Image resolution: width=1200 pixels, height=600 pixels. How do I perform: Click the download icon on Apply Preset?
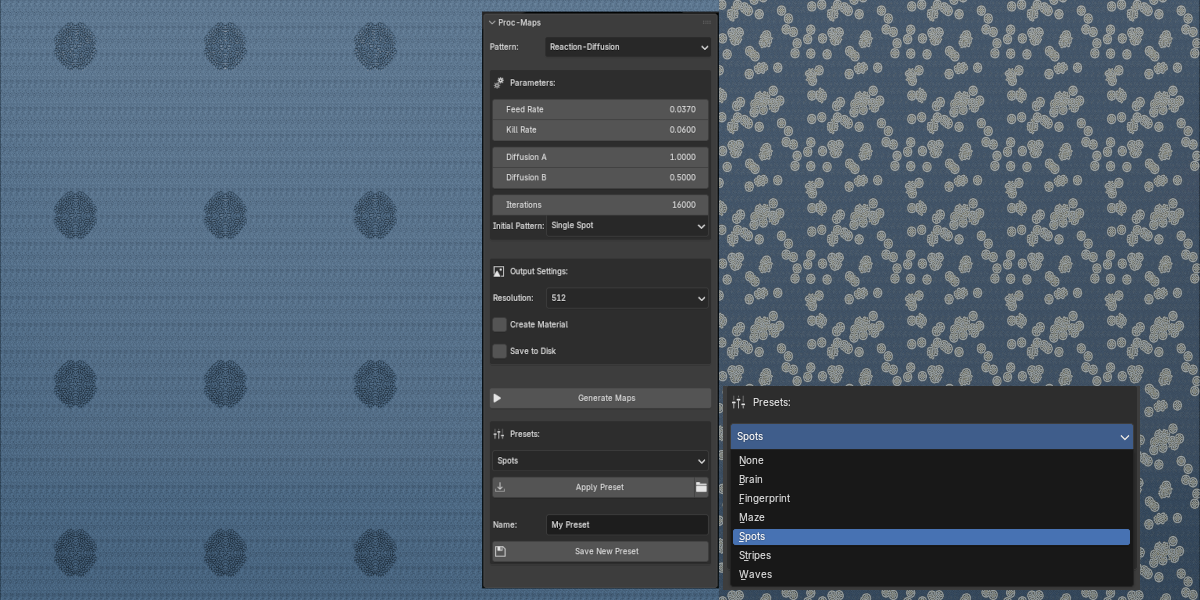(500, 487)
